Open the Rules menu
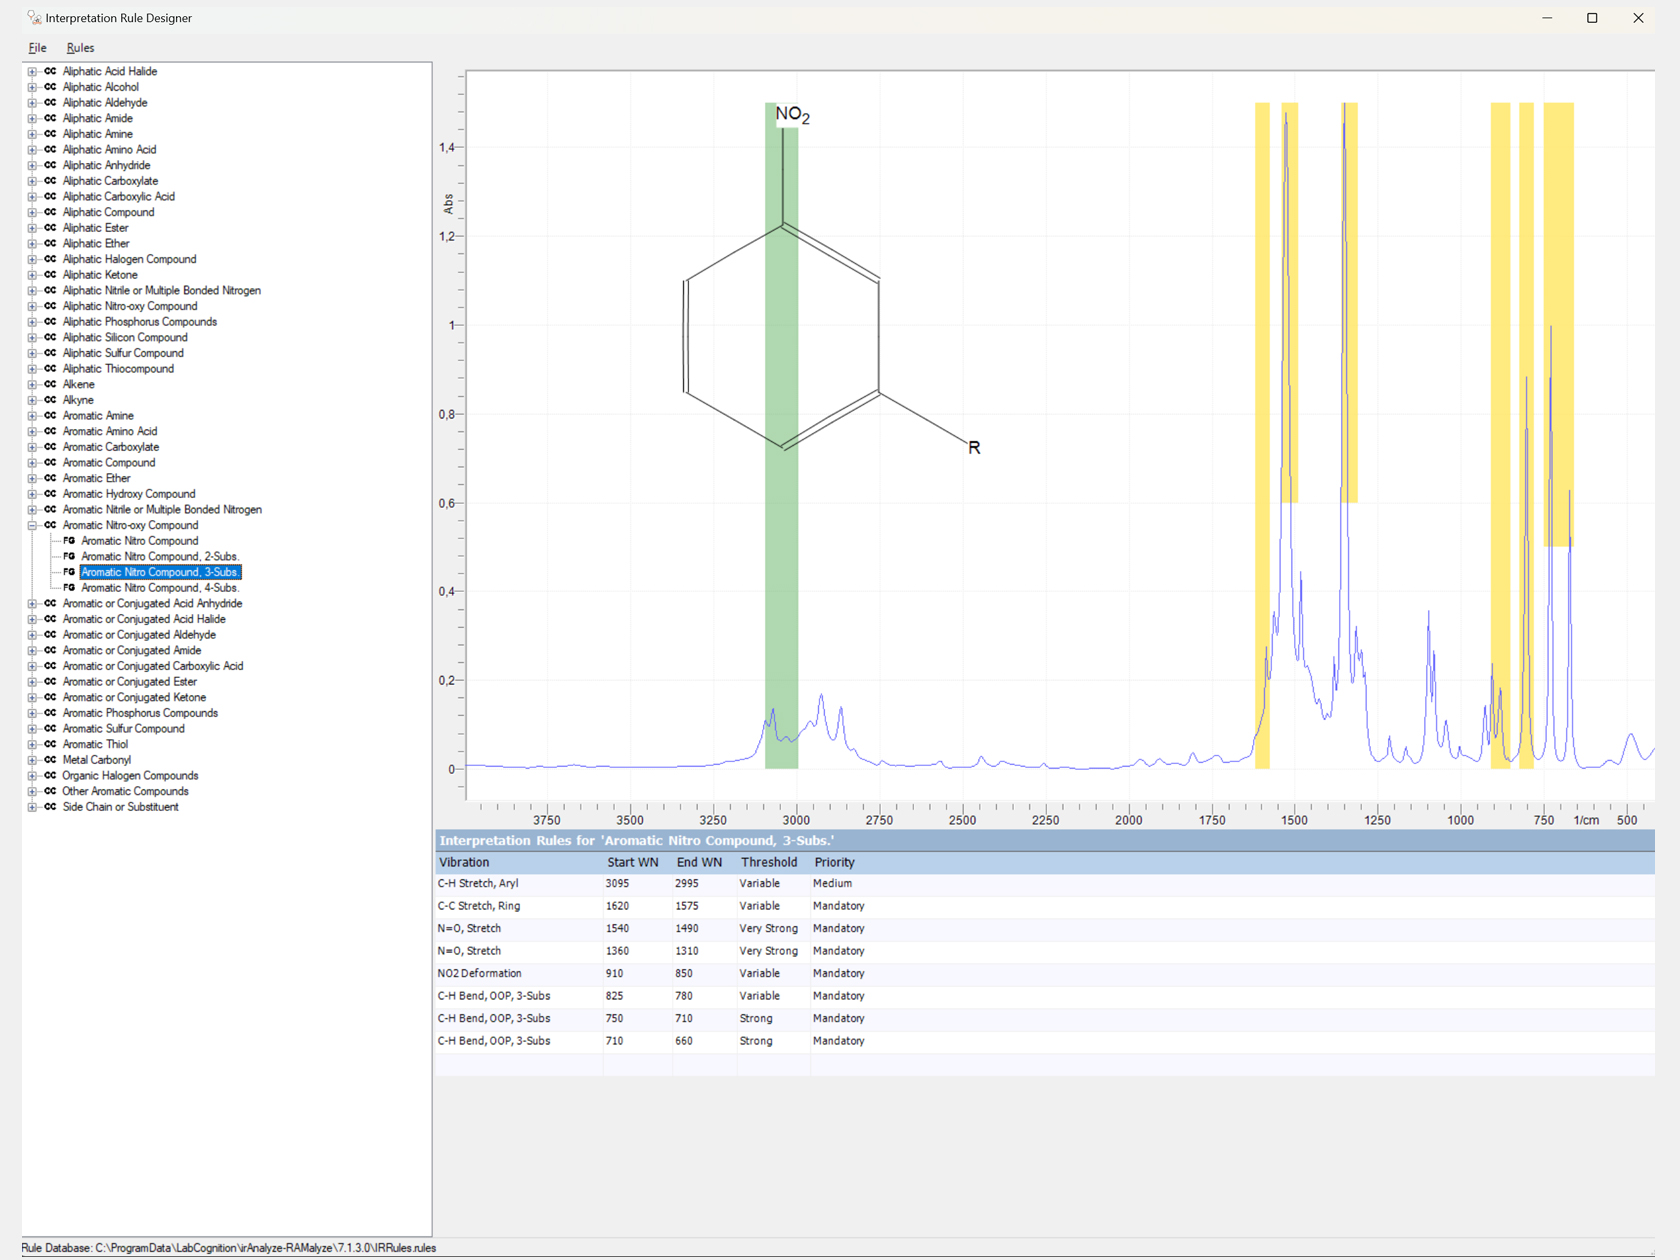This screenshot has width=1680, height=1260. [80, 48]
